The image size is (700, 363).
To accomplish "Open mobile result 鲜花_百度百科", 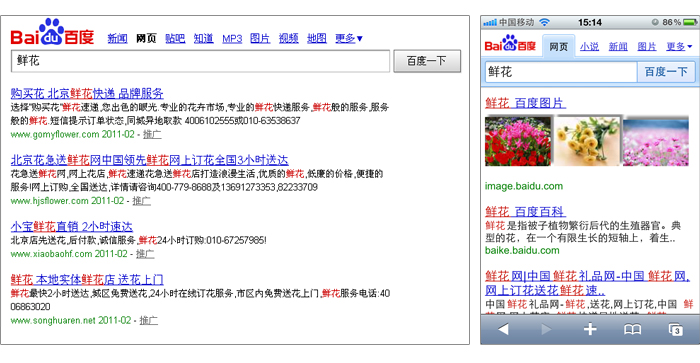I will 525,212.
